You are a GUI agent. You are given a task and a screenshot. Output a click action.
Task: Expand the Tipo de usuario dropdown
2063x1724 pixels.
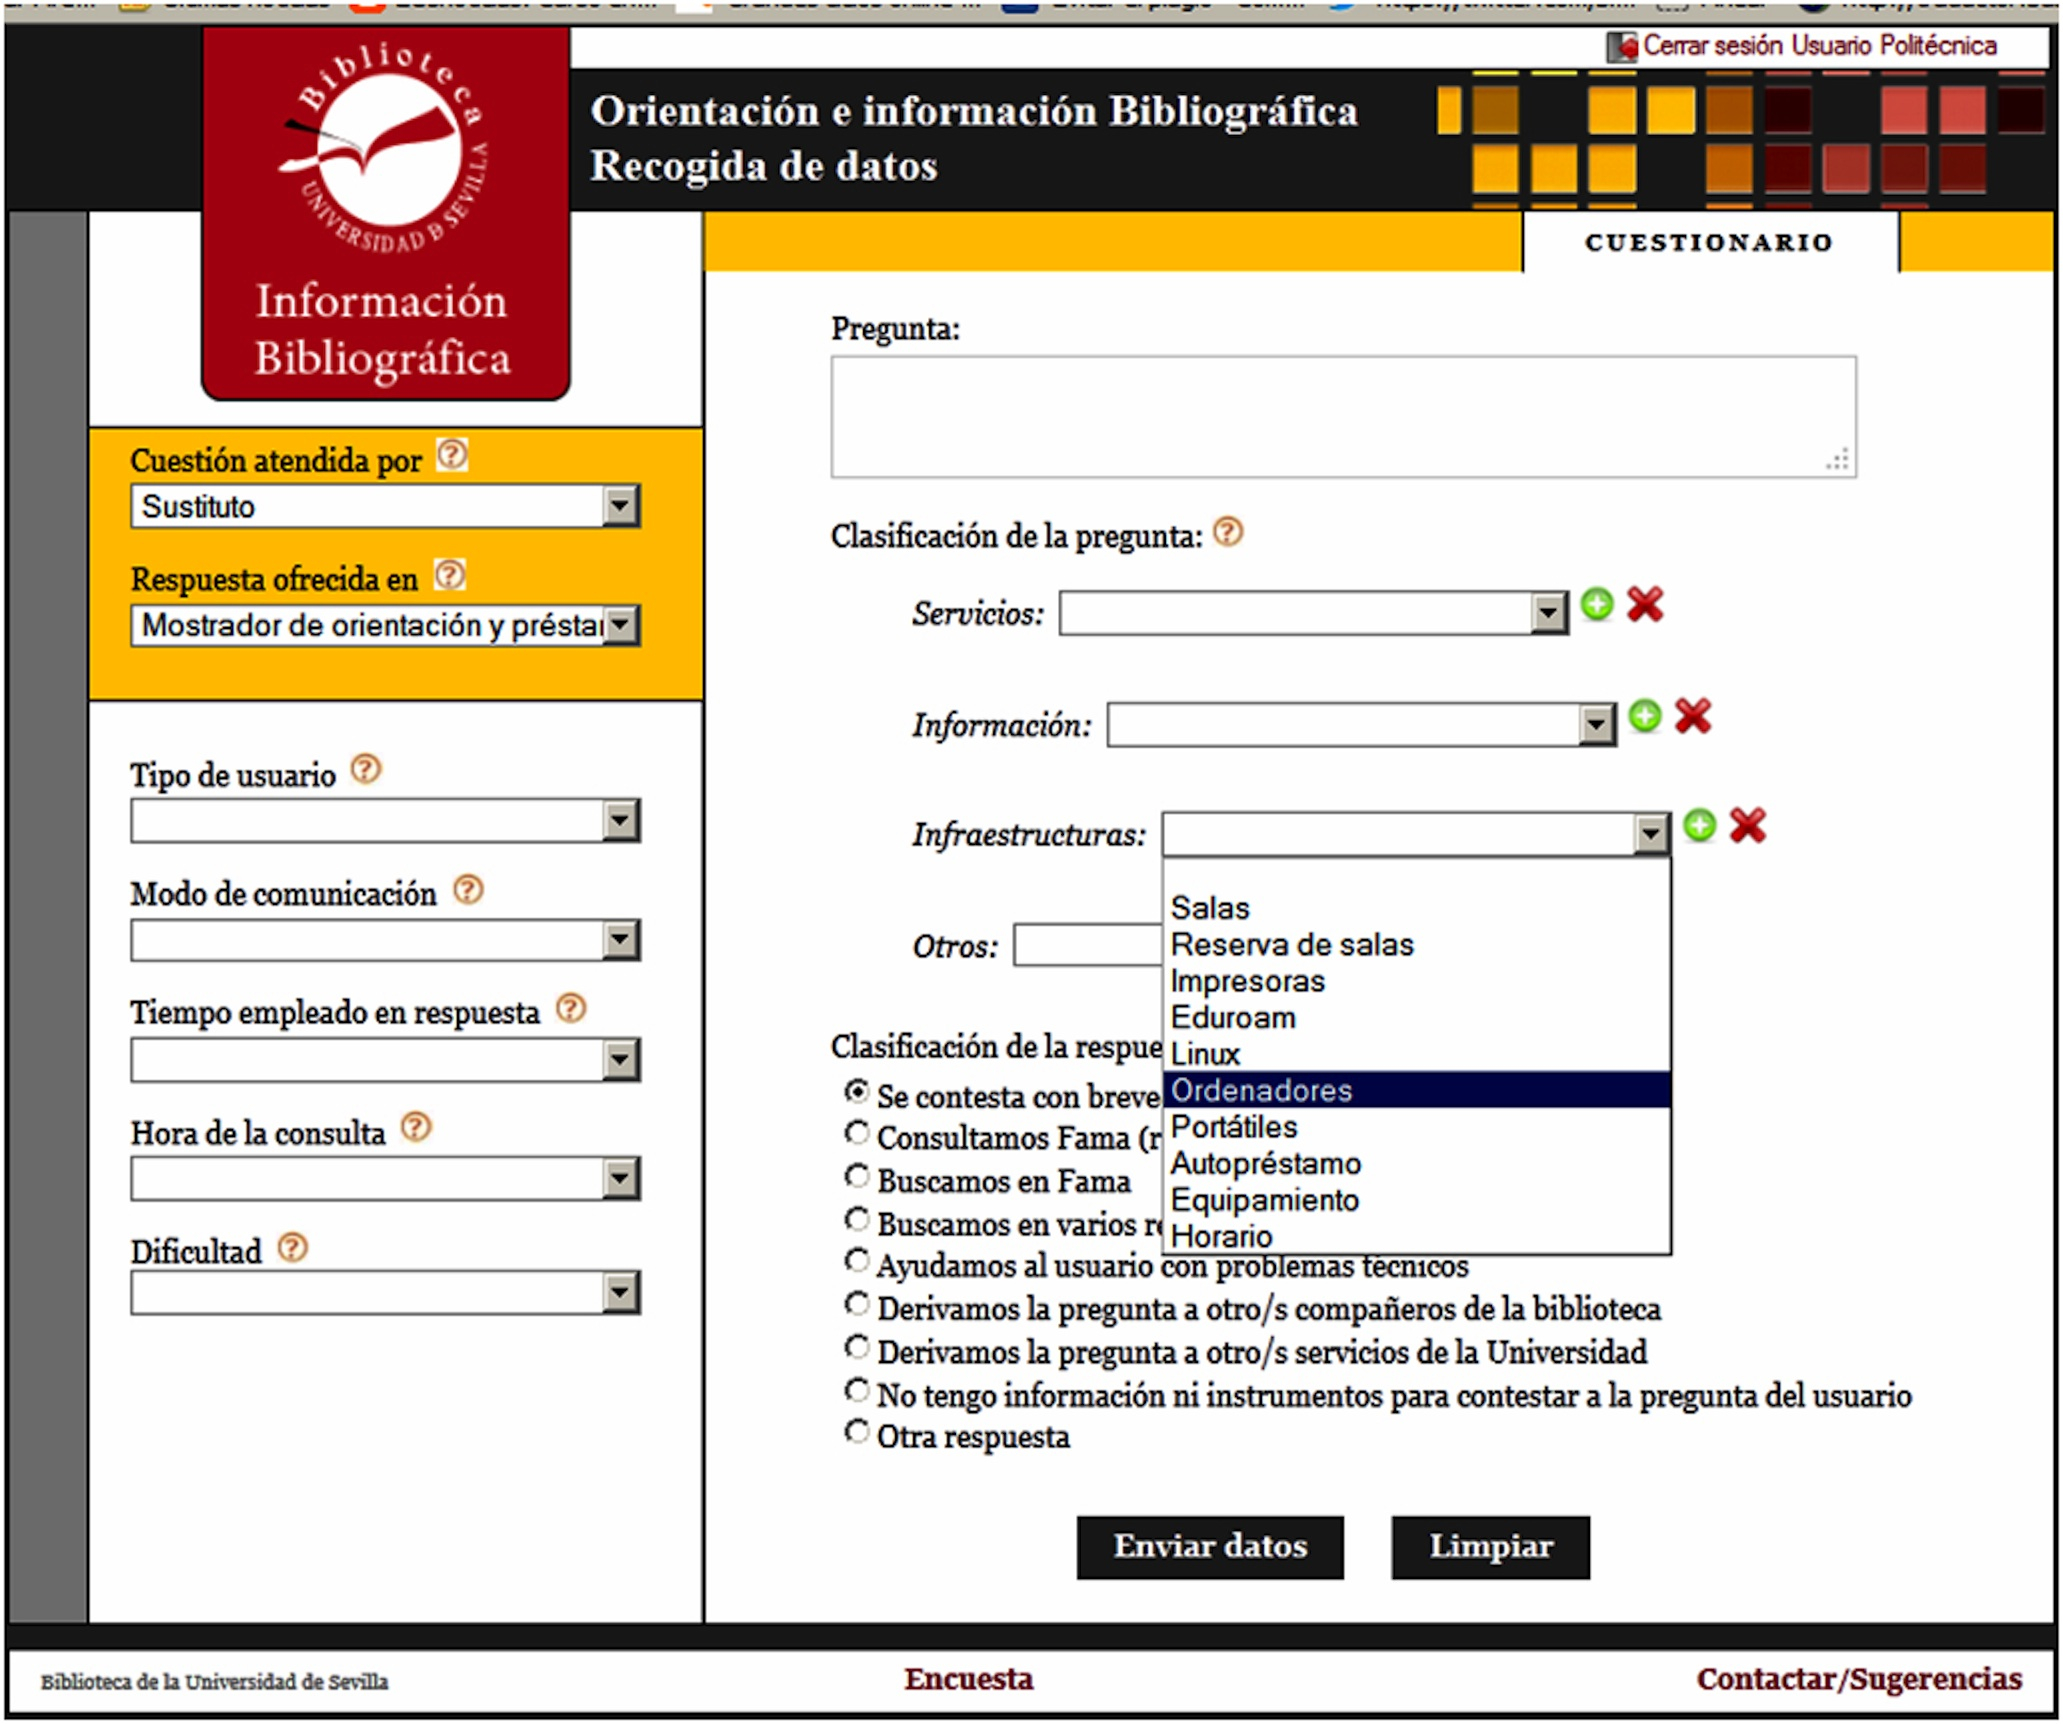pos(385,821)
